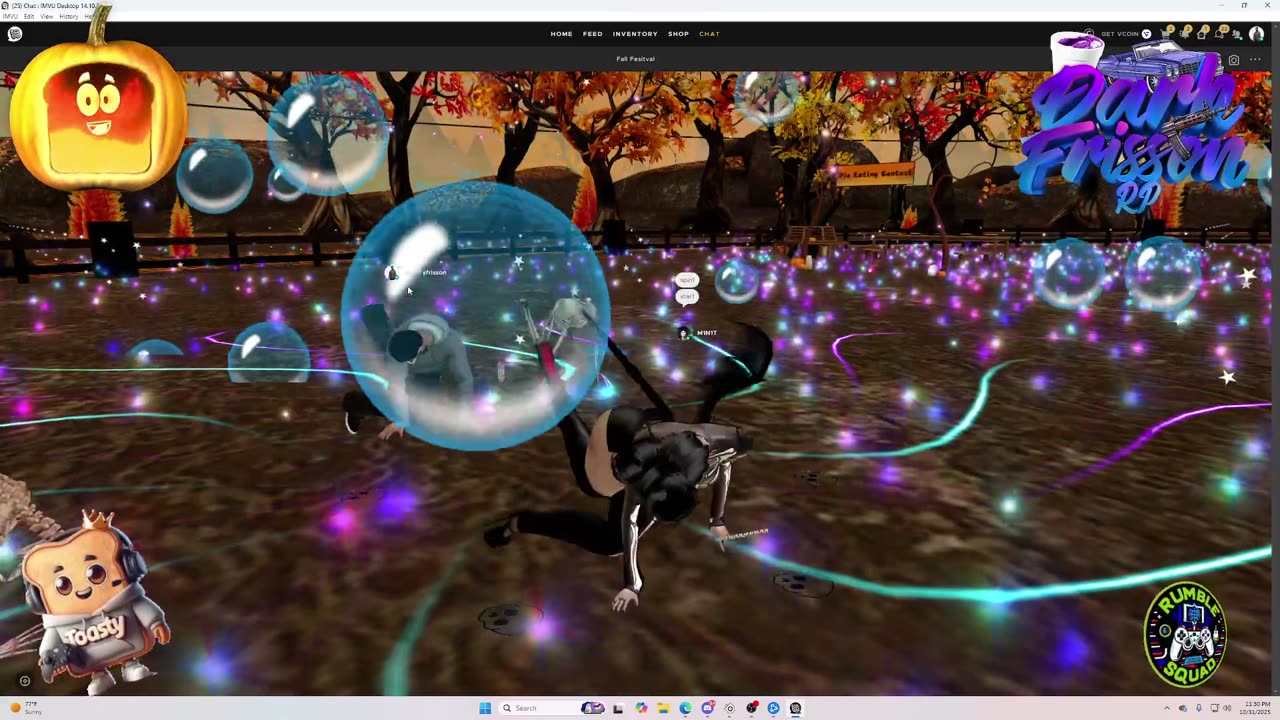
Task: Click the lower speech bubble pill
Action: [687, 296]
